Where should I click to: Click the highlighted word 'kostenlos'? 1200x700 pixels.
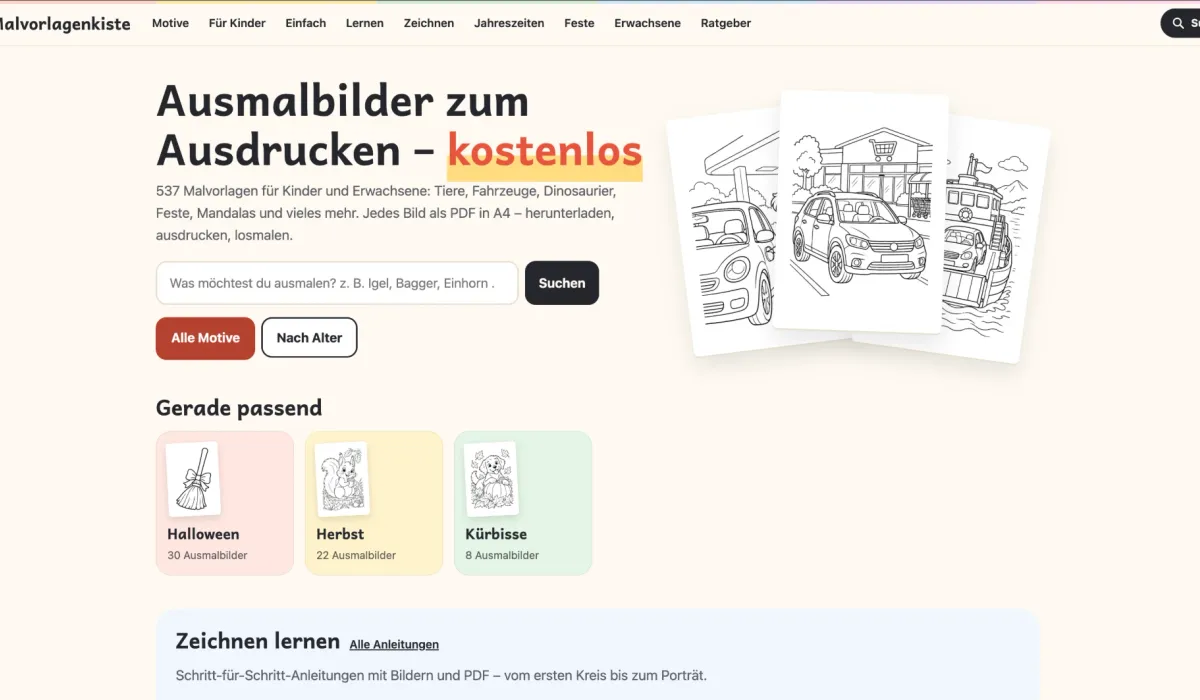545,150
